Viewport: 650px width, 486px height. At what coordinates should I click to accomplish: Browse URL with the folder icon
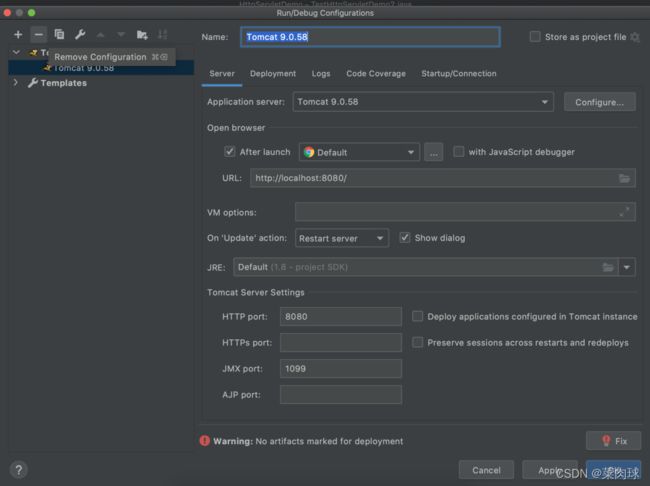(624, 178)
